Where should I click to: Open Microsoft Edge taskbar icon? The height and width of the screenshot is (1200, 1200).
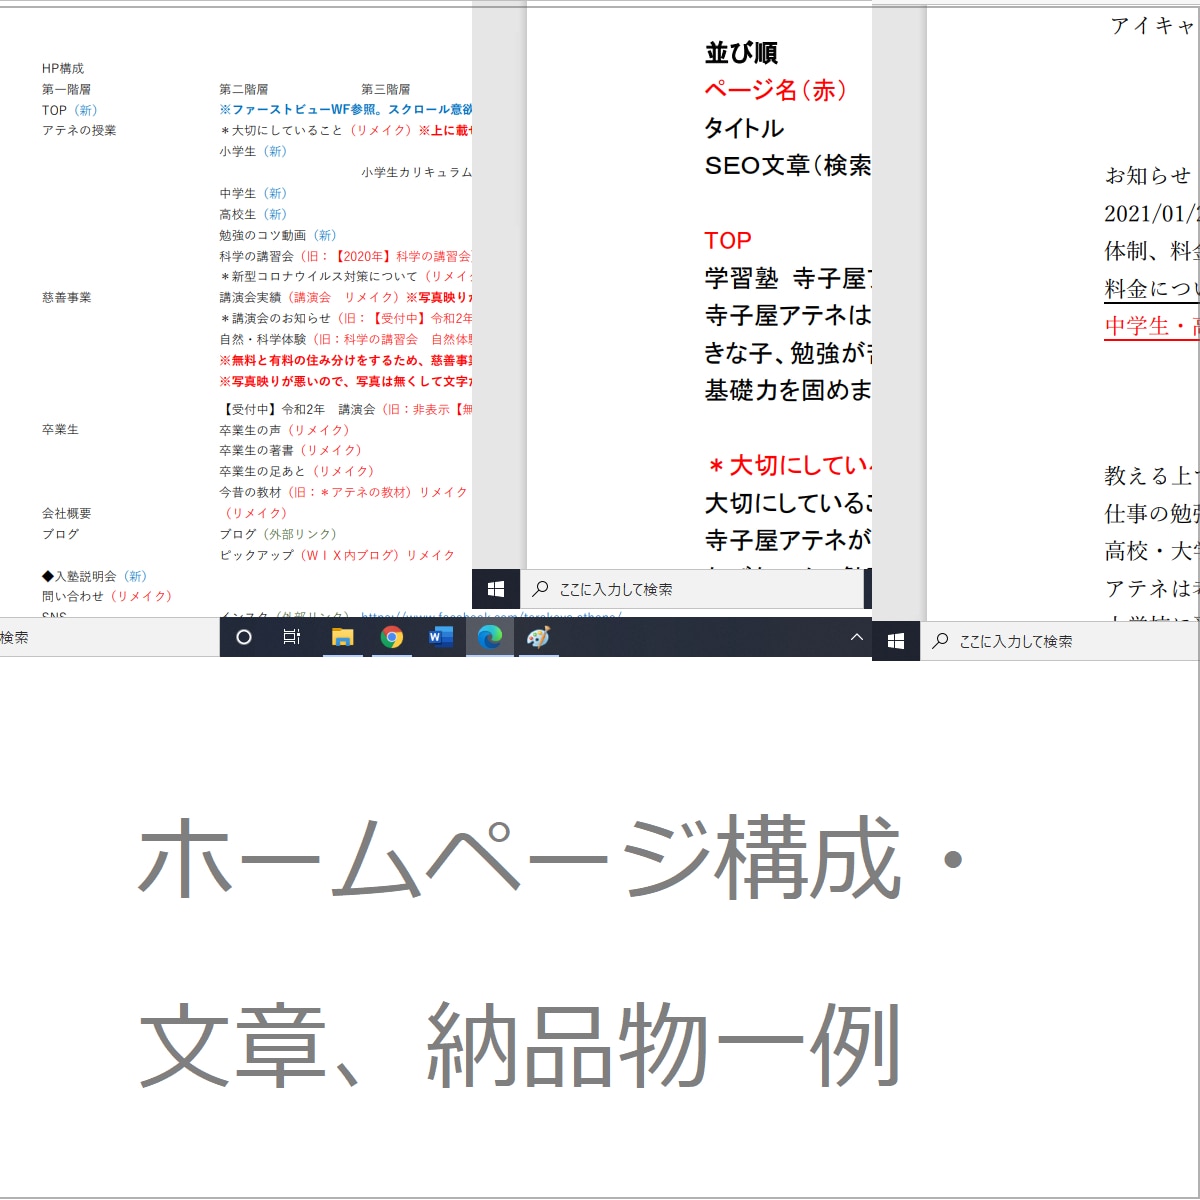[x=490, y=637]
